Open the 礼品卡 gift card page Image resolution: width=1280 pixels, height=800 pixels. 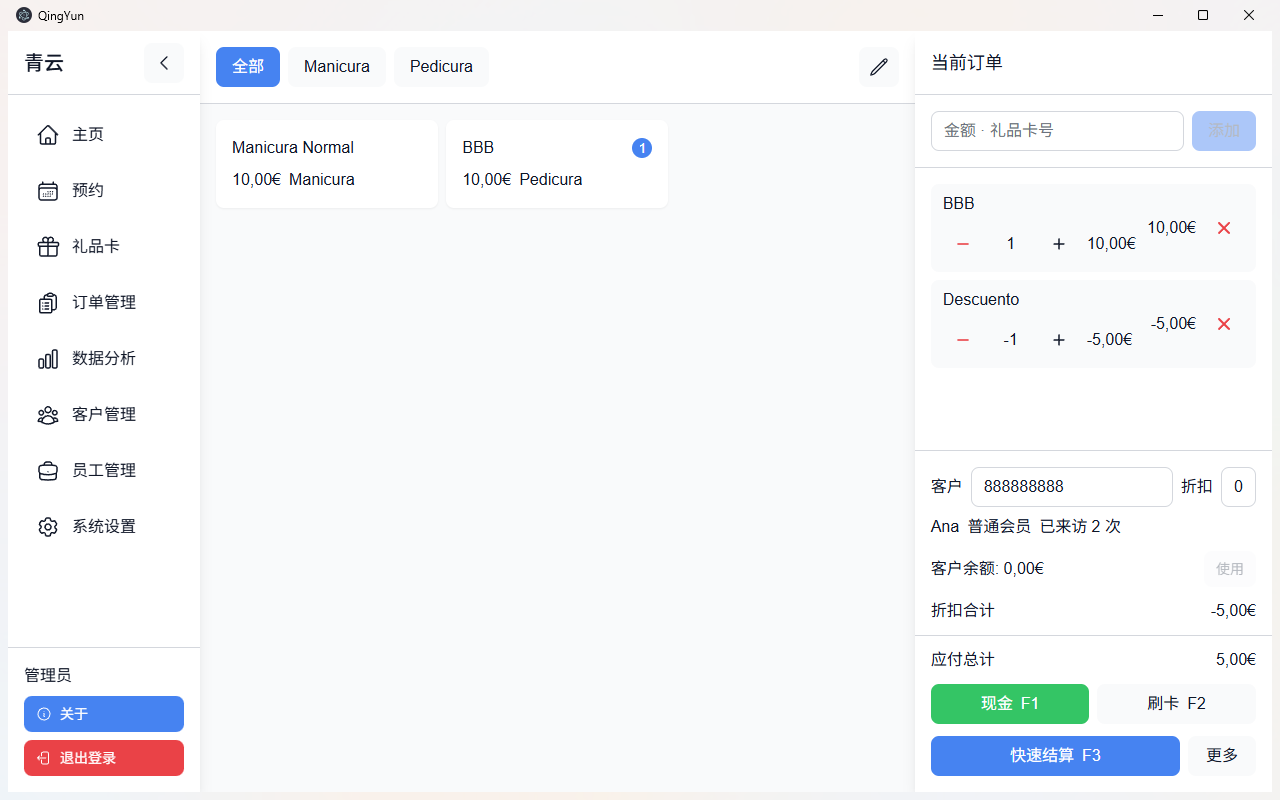[x=104, y=246]
